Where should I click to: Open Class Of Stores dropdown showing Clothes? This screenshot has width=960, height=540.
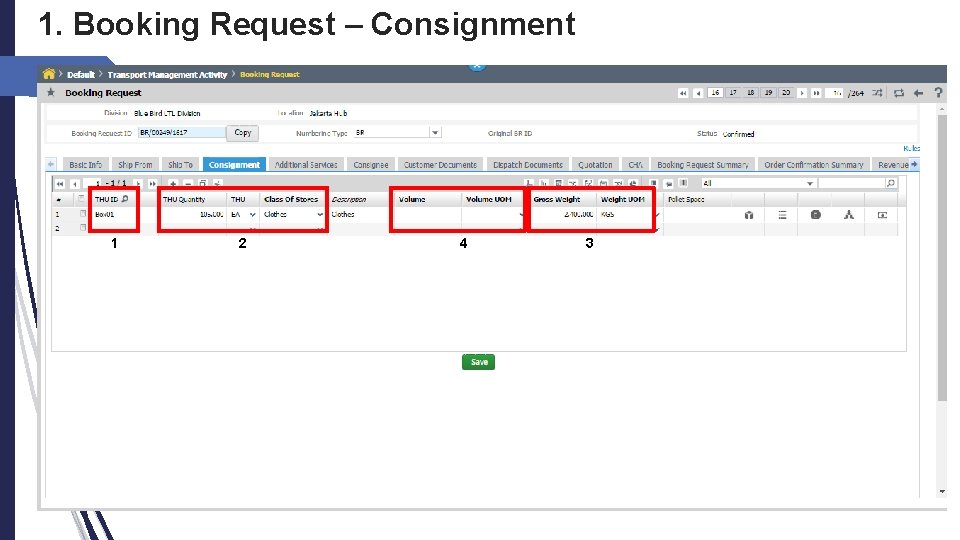click(320, 215)
